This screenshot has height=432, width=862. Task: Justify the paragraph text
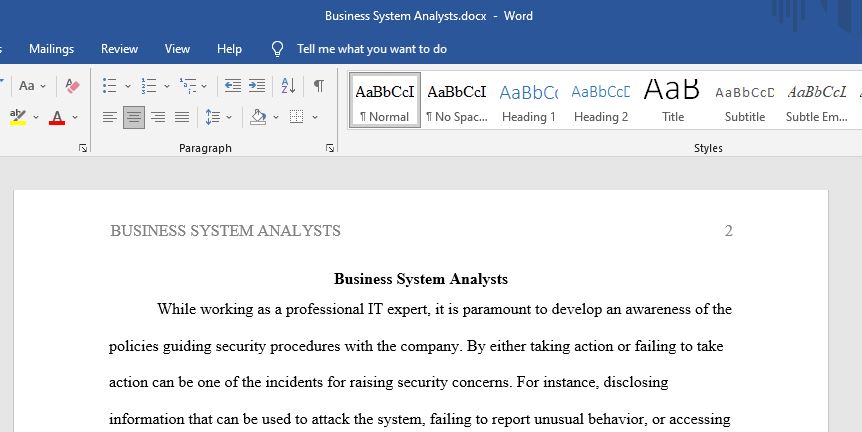[x=182, y=117]
